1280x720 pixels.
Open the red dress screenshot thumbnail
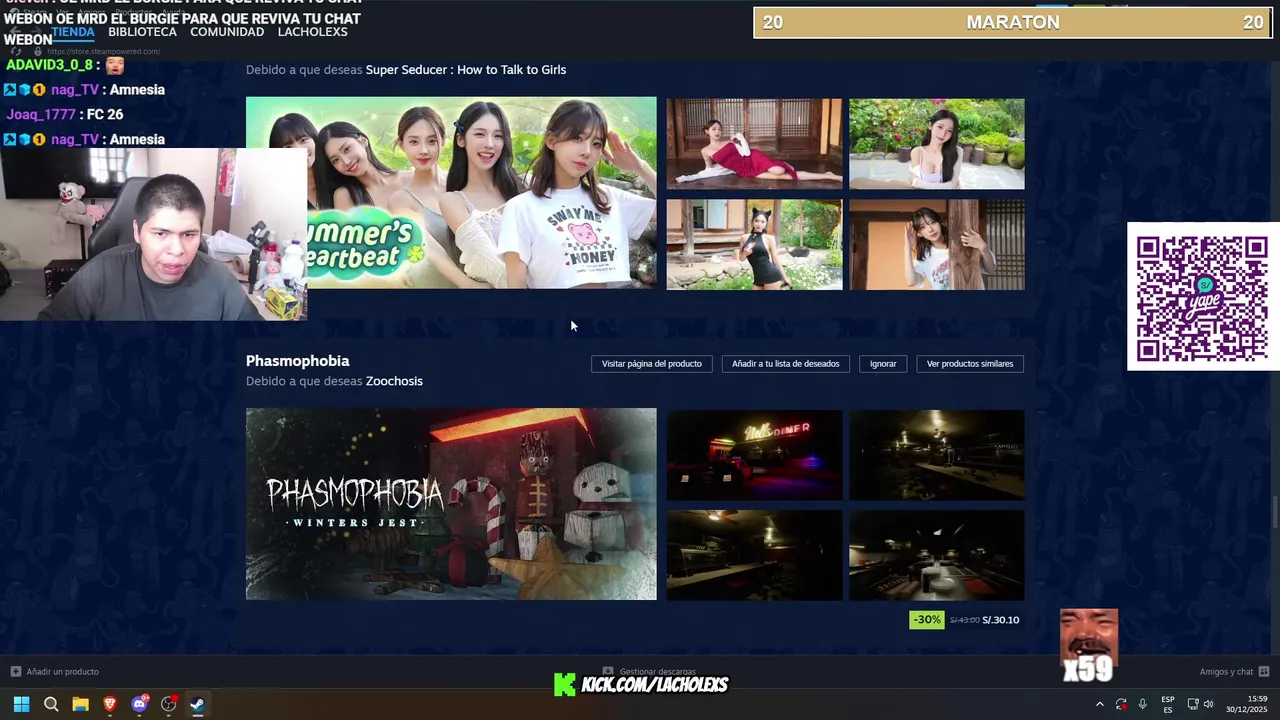(x=754, y=144)
